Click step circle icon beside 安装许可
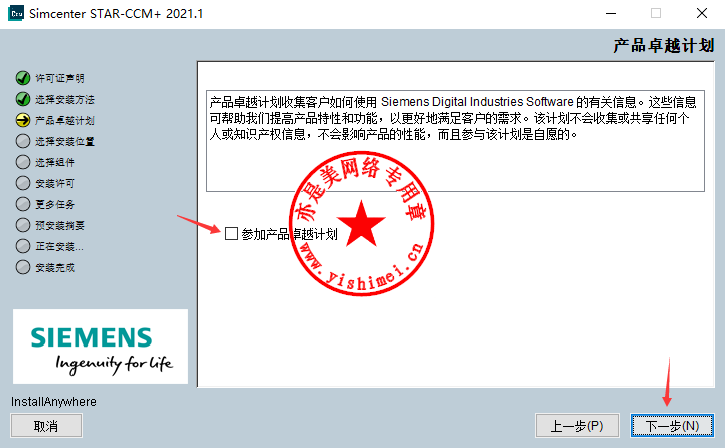725x448 pixels. point(23,183)
